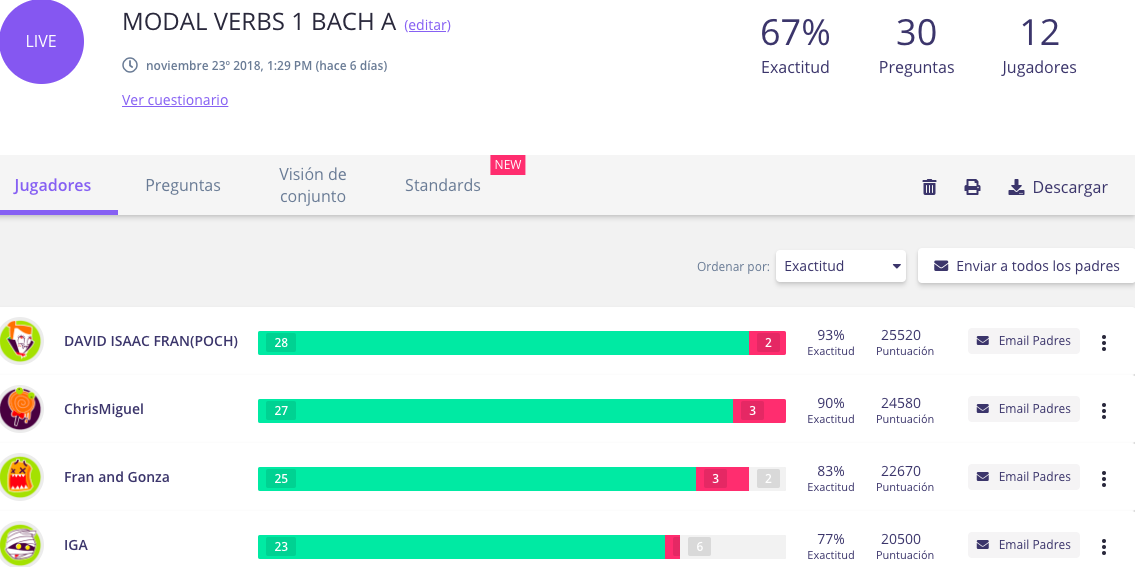Open the Visión de conjunto tab
Screen dimensions: 1135x567
point(313,185)
